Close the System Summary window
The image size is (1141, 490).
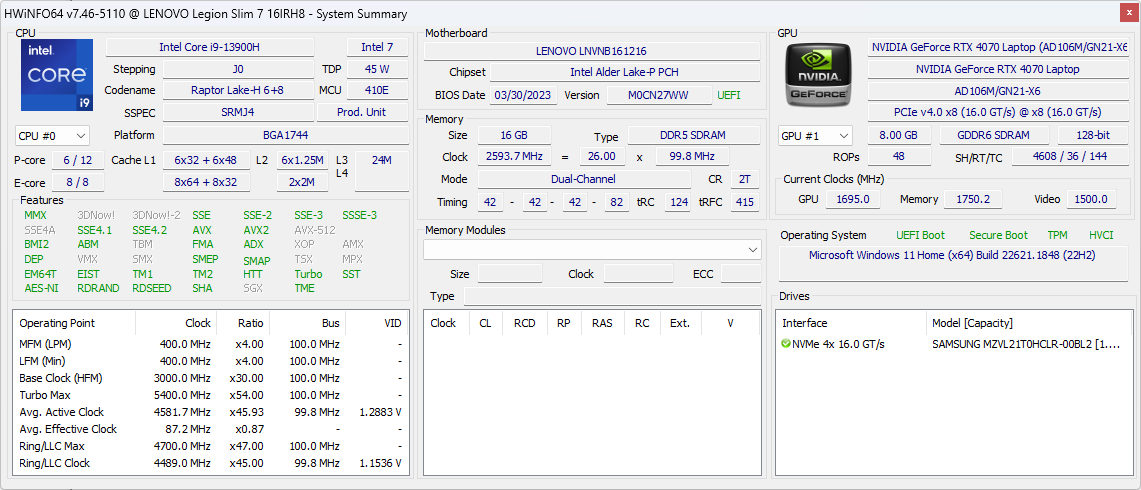[1129, 13]
